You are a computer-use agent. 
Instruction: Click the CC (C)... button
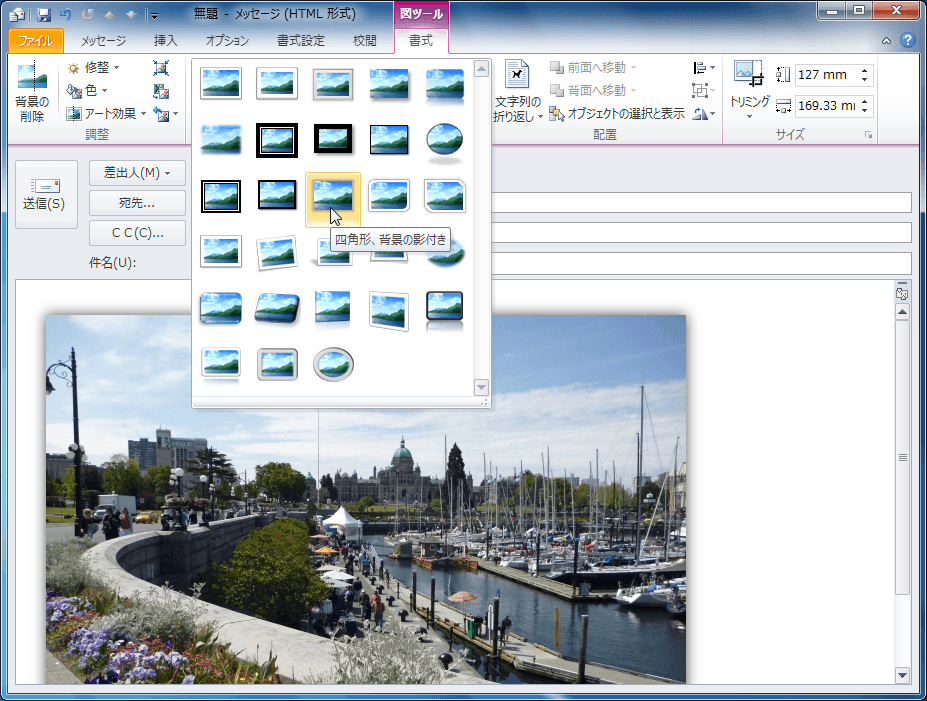pyautogui.click(x=137, y=233)
